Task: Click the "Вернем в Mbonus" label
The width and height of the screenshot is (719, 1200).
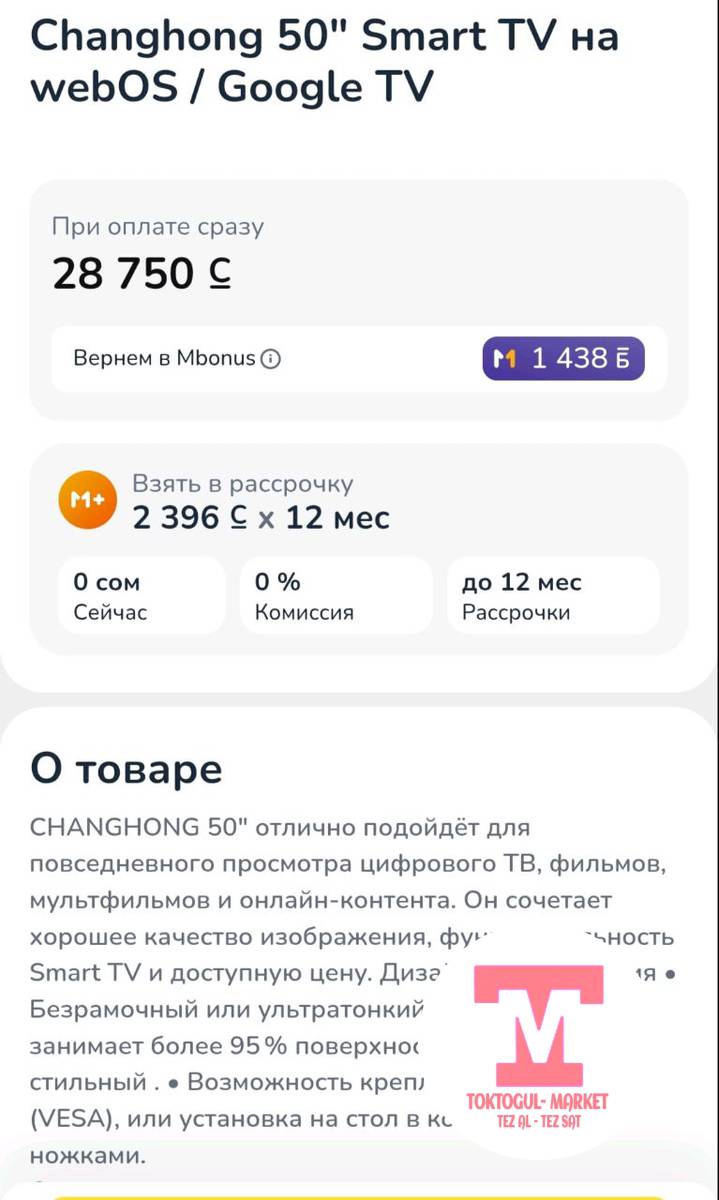Action: [x=164, y=358]
